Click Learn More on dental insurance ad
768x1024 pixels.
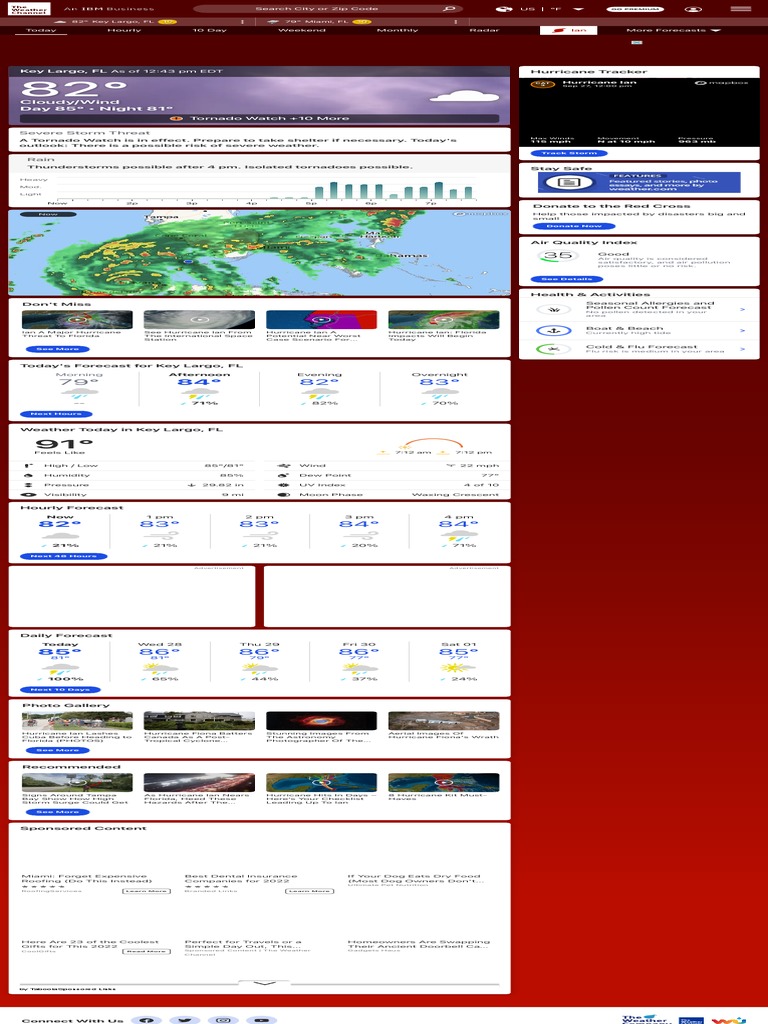tap(310, 891)
